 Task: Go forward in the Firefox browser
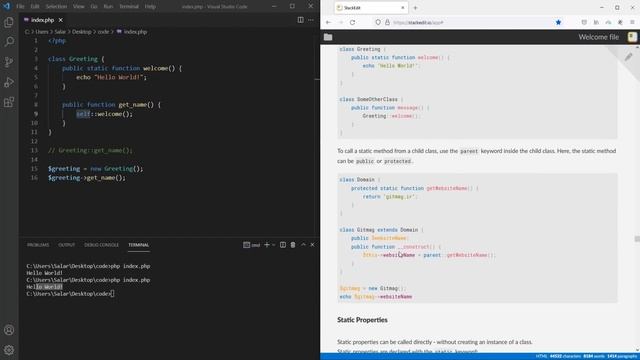340,22
